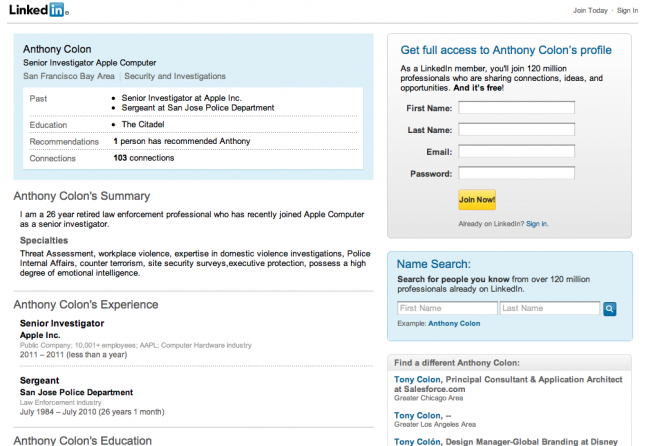Open the Join Today link

[x=589, y=10]
